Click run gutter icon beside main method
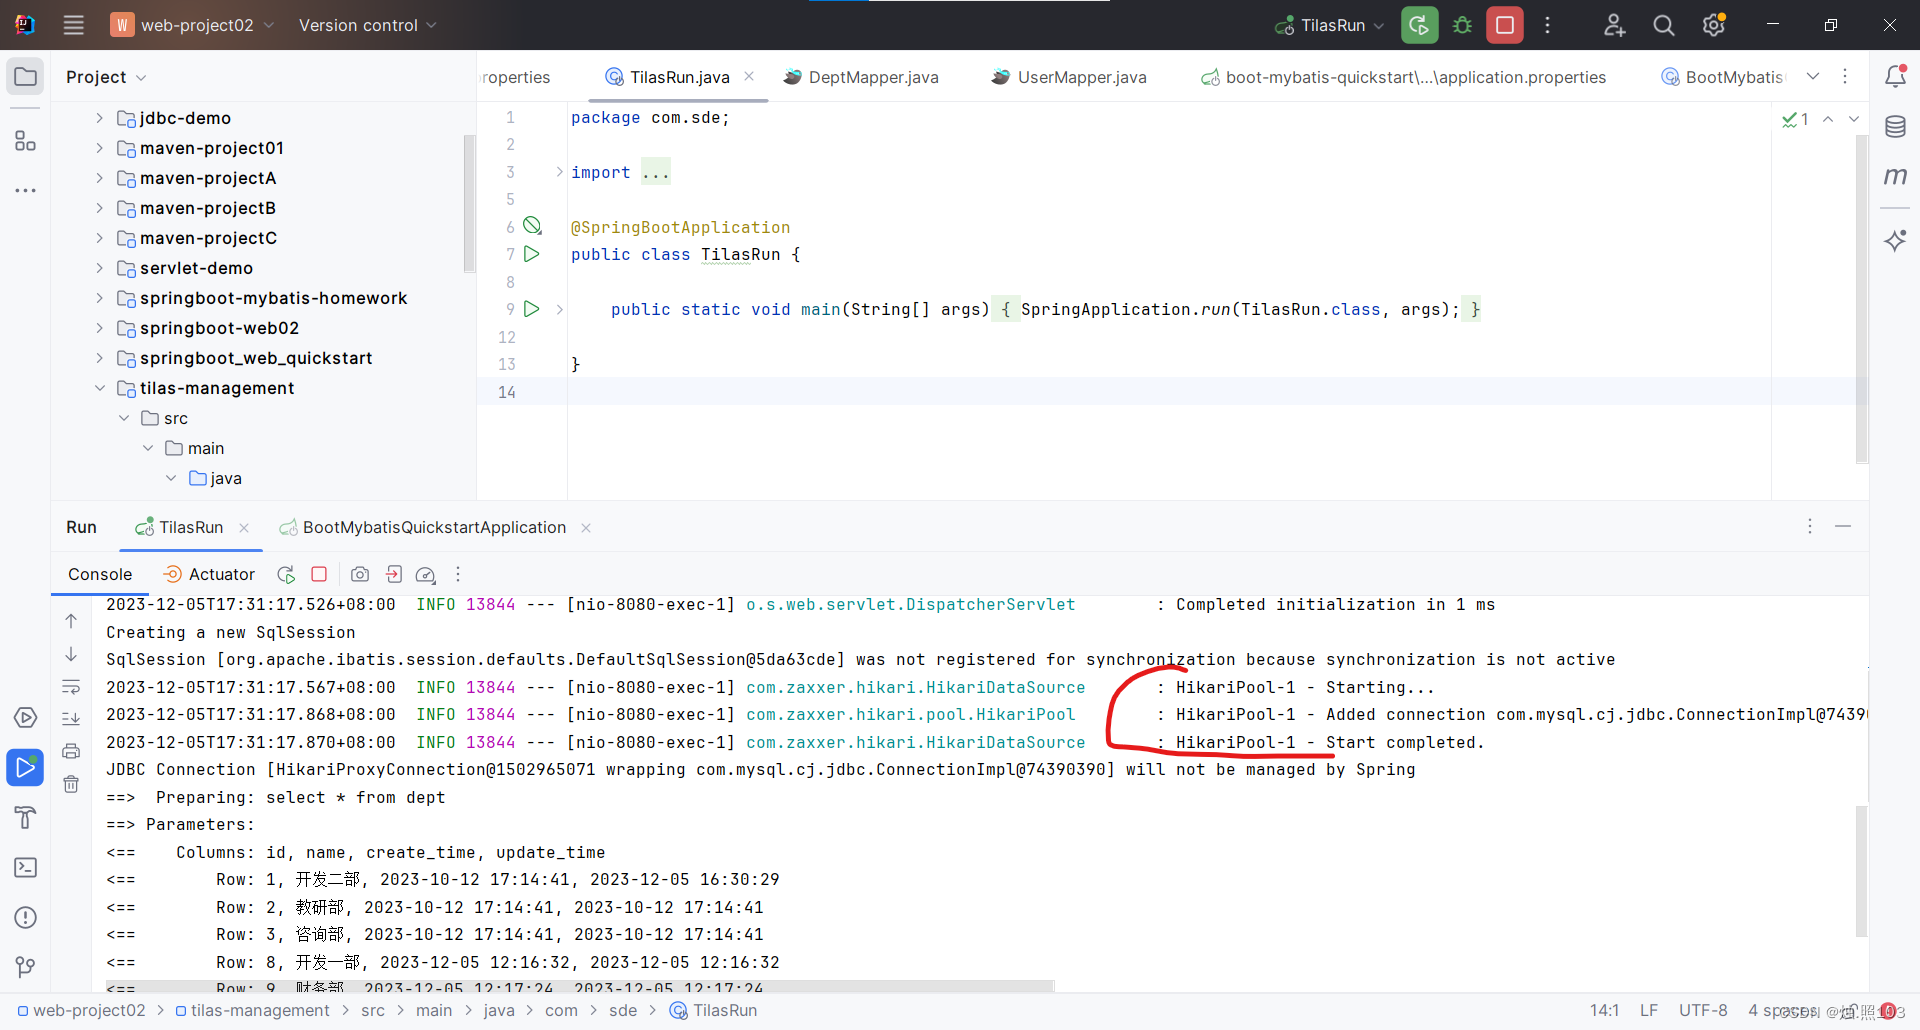The image size is (1920, 1030). click(532, 309)
